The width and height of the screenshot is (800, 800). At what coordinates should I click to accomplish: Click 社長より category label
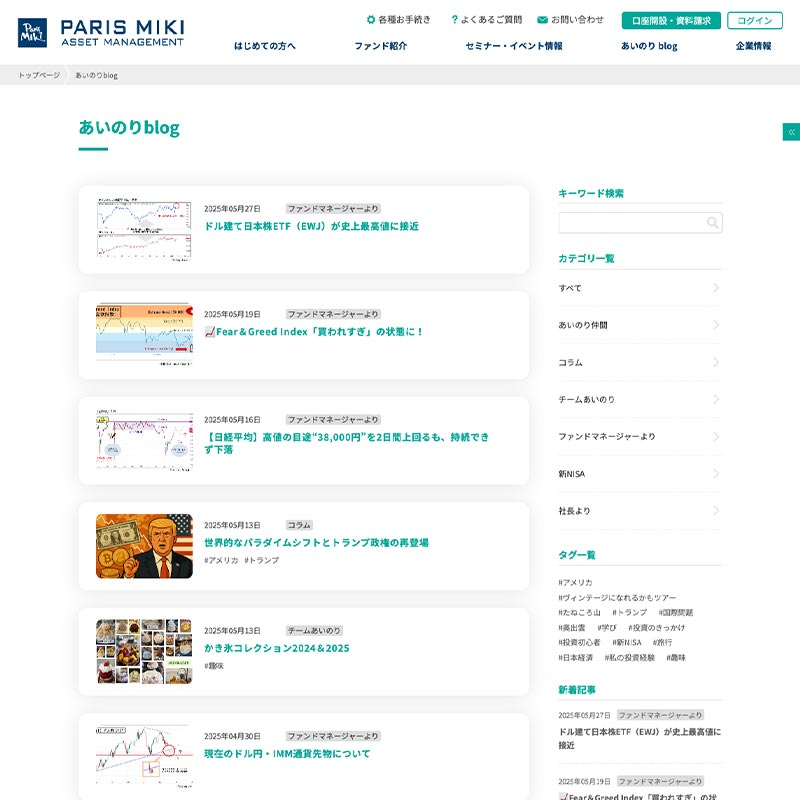[574, 511]
